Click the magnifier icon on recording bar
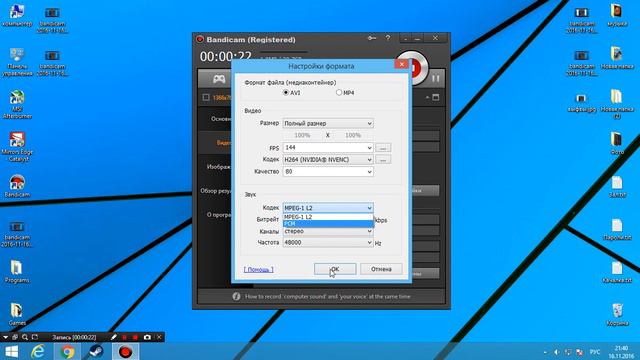Viewport: 640px width, 360px height. point(25,337)
